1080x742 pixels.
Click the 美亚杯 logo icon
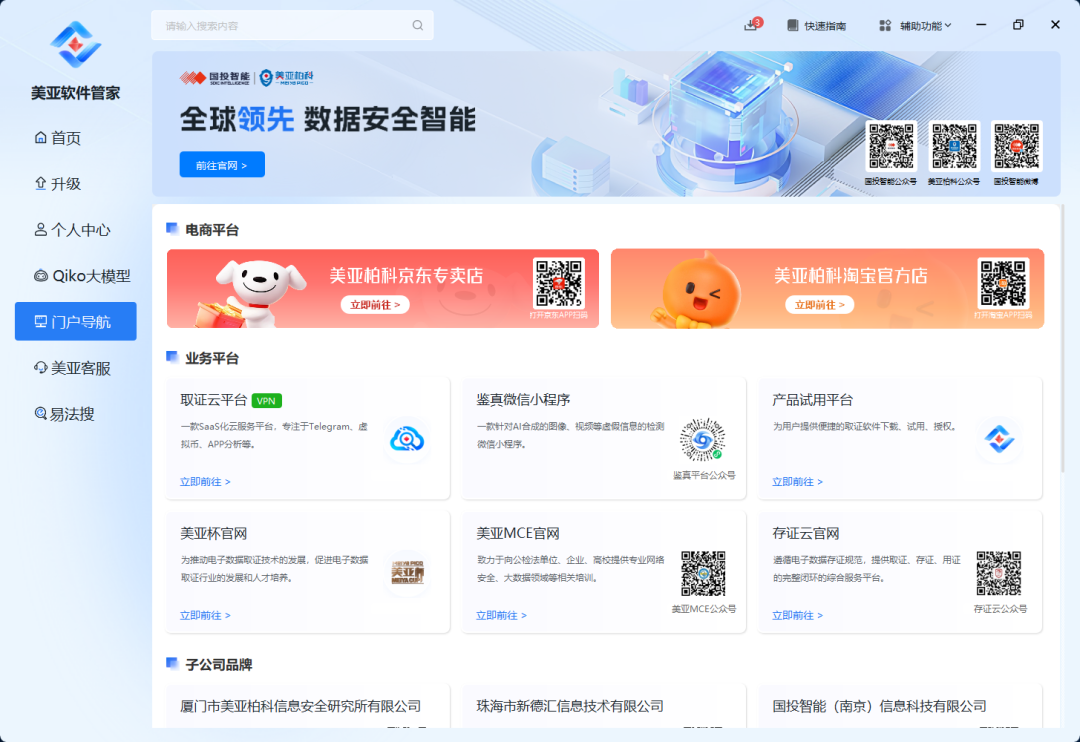(x=407, y=573)
